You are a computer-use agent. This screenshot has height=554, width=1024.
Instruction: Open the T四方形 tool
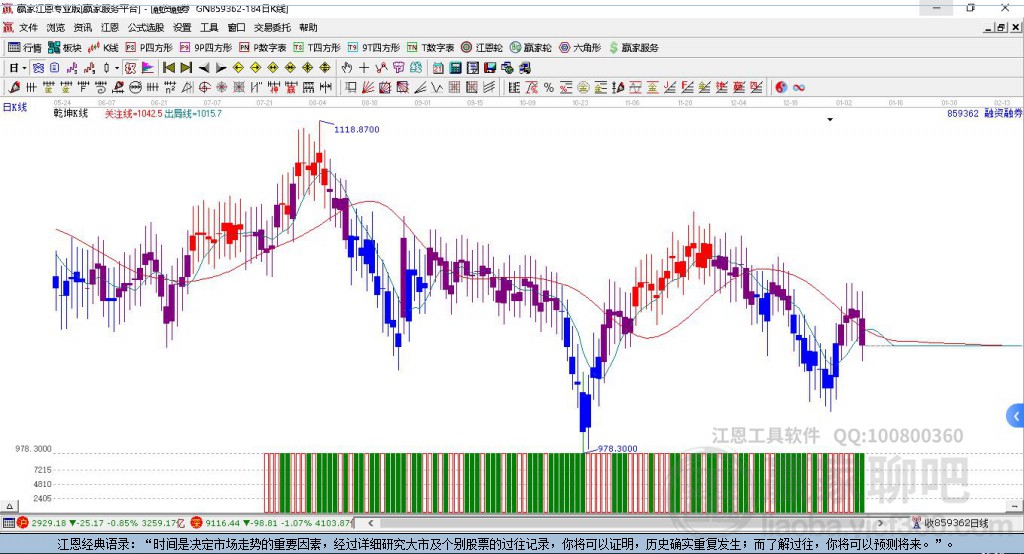click(317, 47)
